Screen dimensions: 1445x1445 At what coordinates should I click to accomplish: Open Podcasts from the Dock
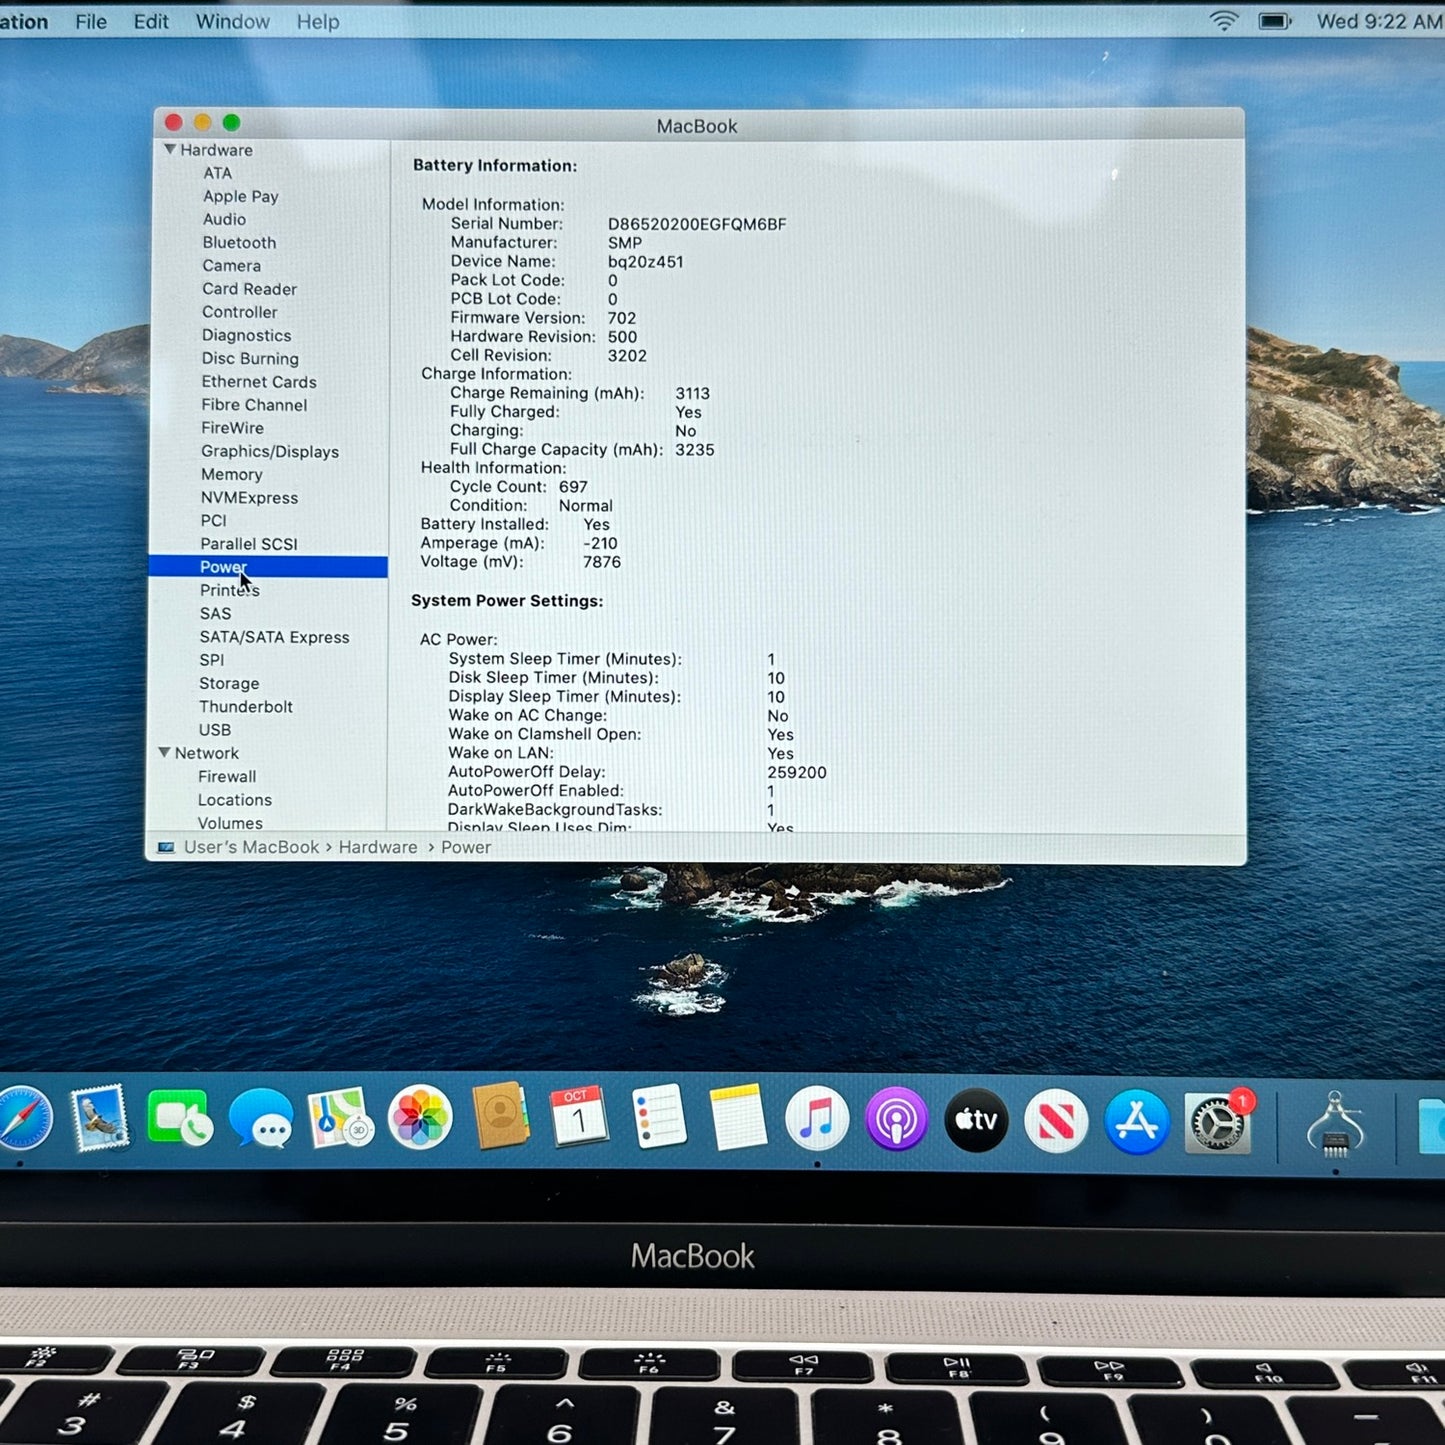coord(896,1119)
